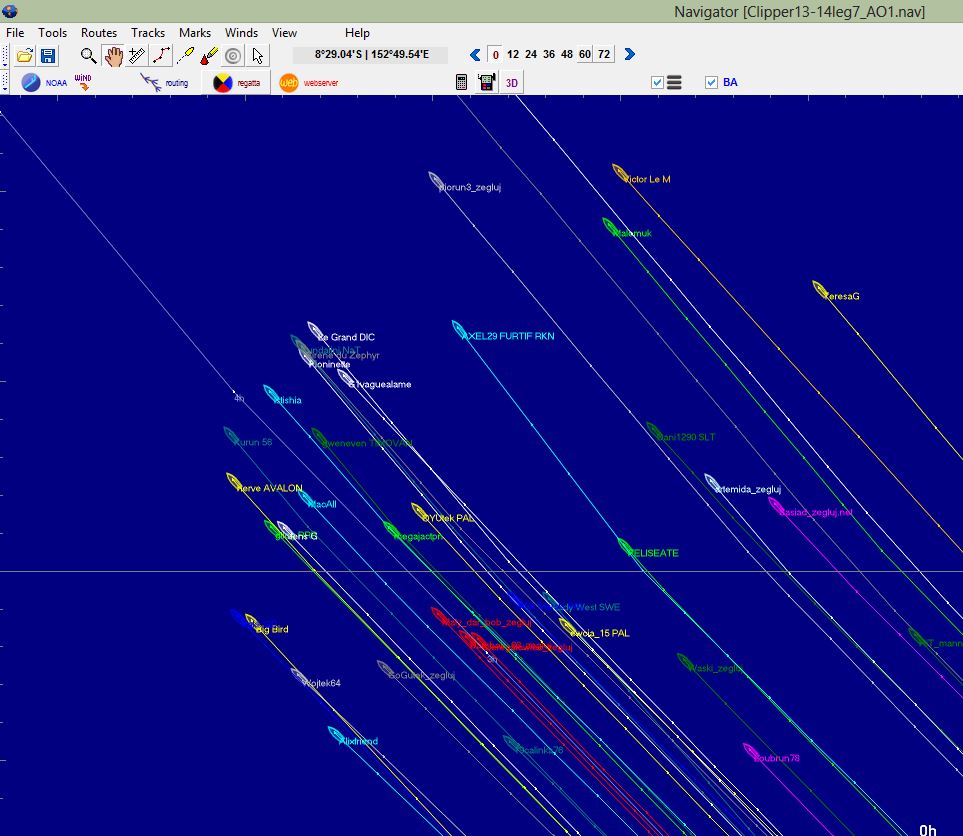Set forecast time to 72 hours
The width and height of the screenshot is (963, 836).
tap(604, 55)
